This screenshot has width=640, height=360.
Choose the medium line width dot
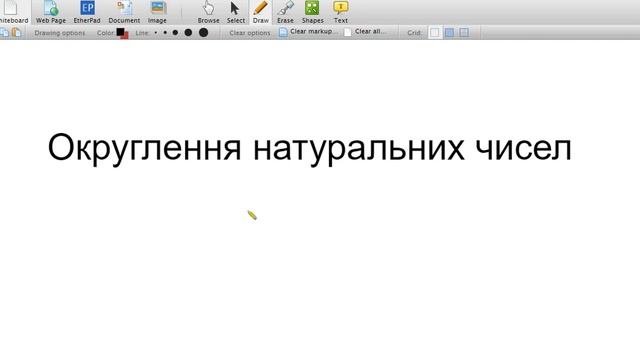[175, 33]
